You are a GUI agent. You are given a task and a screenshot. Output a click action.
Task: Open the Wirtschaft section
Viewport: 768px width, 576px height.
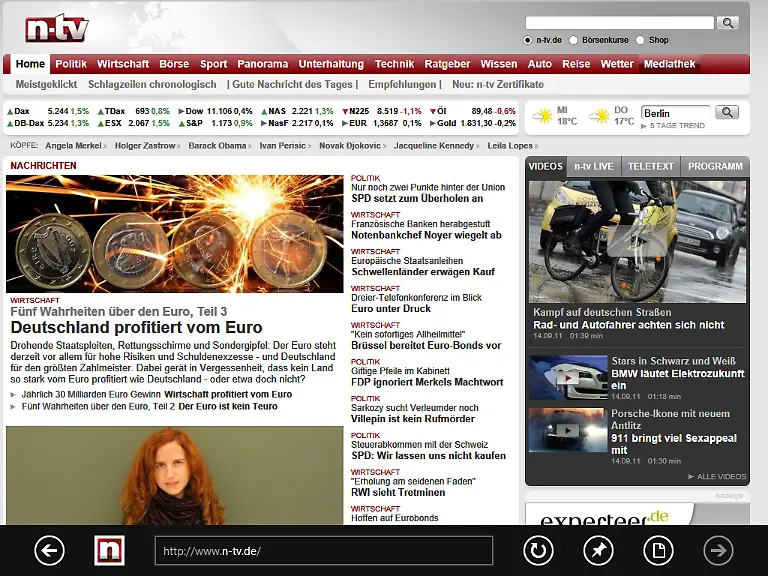coord(123,64)
